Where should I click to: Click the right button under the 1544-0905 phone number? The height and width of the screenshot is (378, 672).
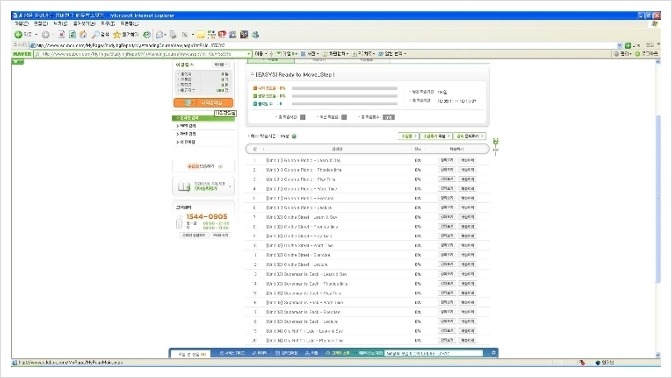click(x=221, y=235)
